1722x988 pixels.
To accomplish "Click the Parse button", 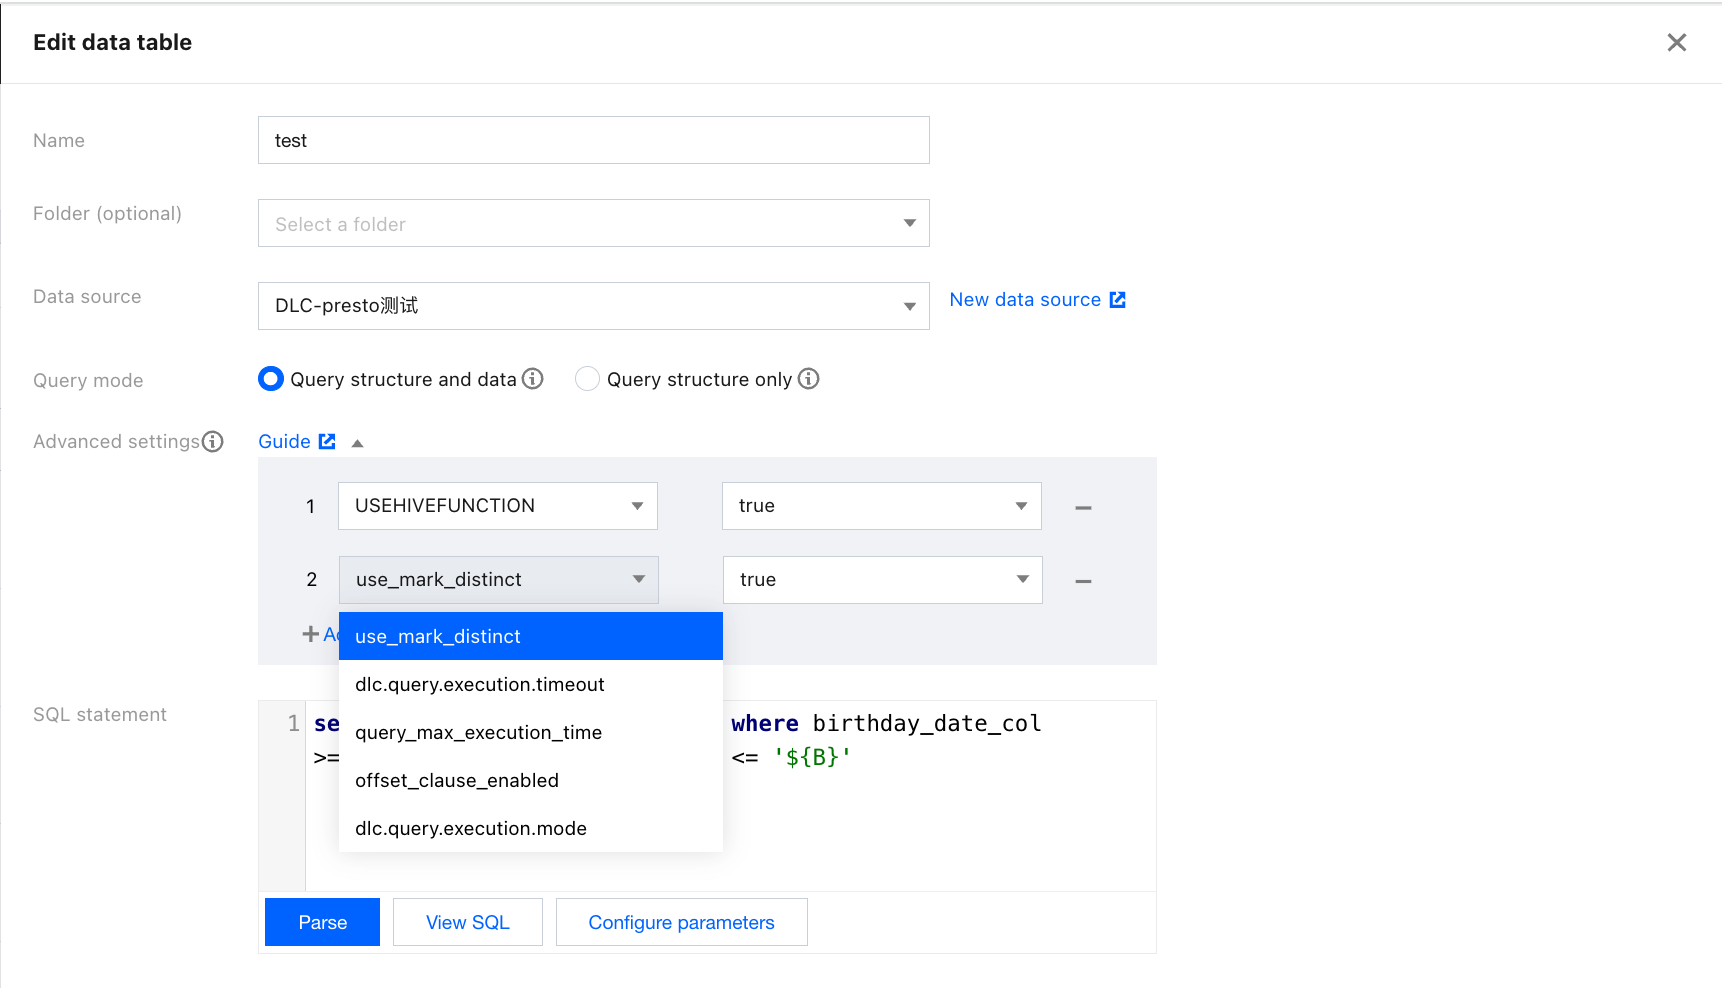I will (322, 922).
